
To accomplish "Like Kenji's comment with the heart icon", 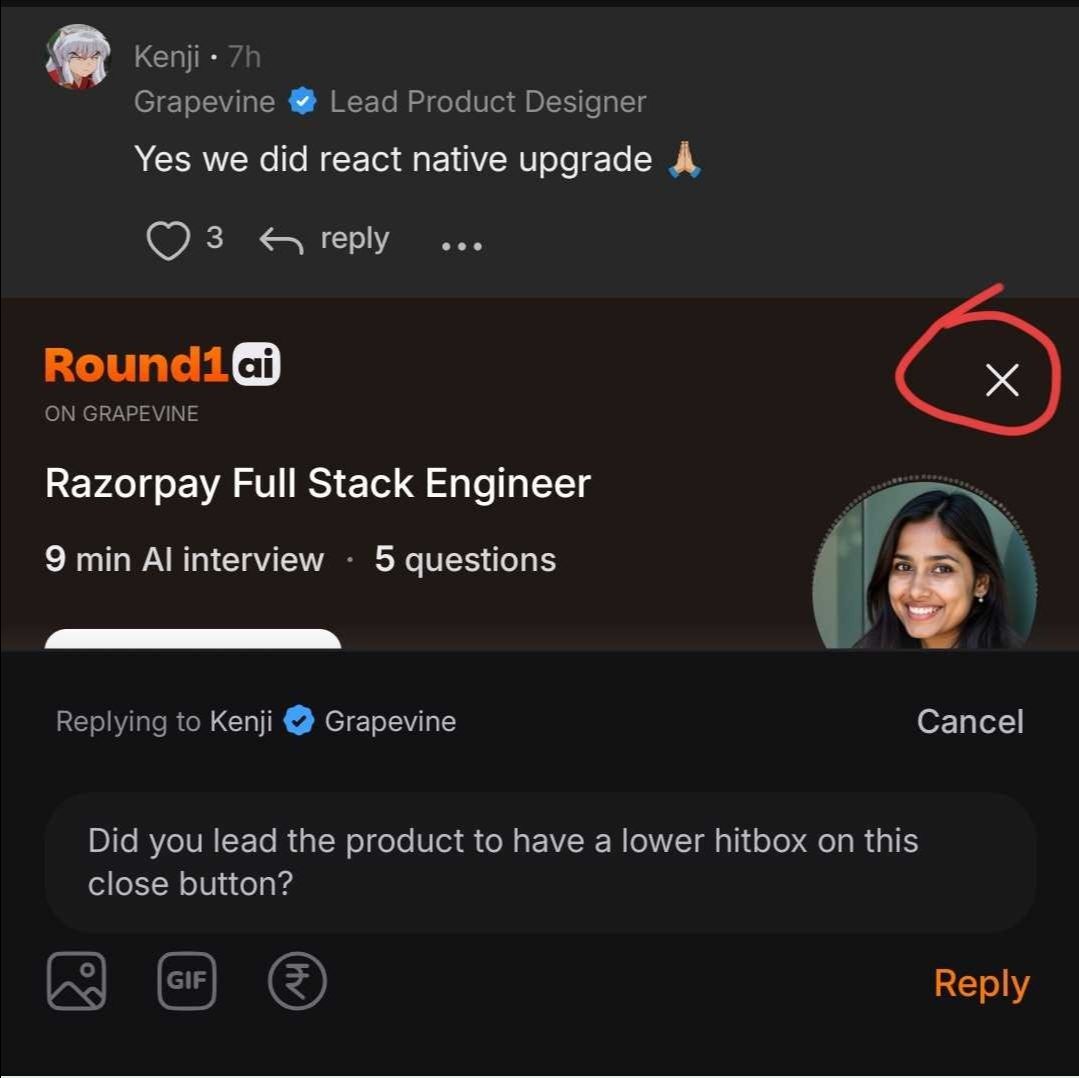I will tap(168, 240).
